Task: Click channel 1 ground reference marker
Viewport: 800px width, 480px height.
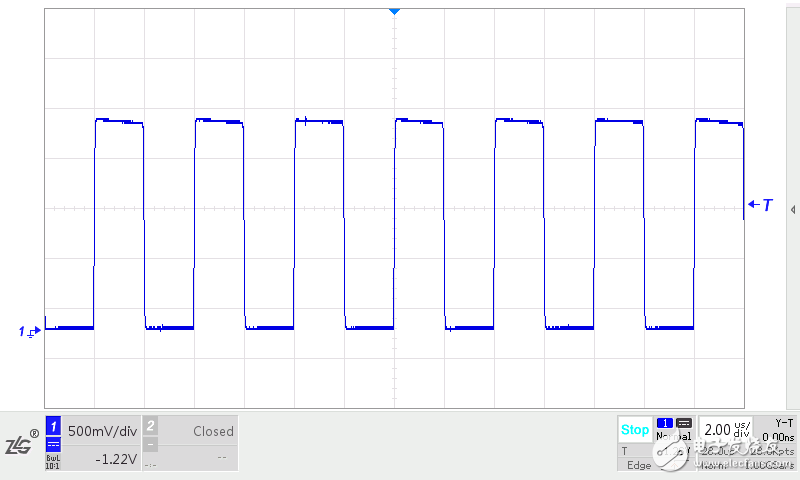Action: [29, 330]
